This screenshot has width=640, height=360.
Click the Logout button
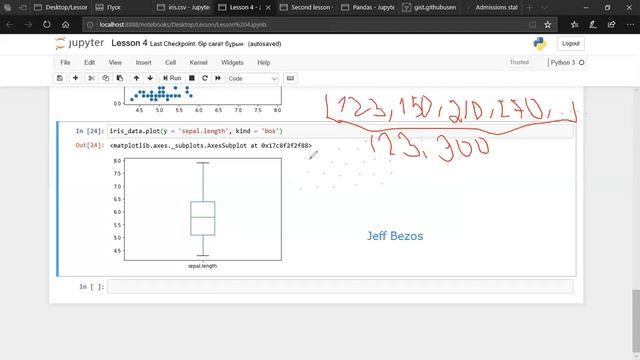tap(571, 43)
